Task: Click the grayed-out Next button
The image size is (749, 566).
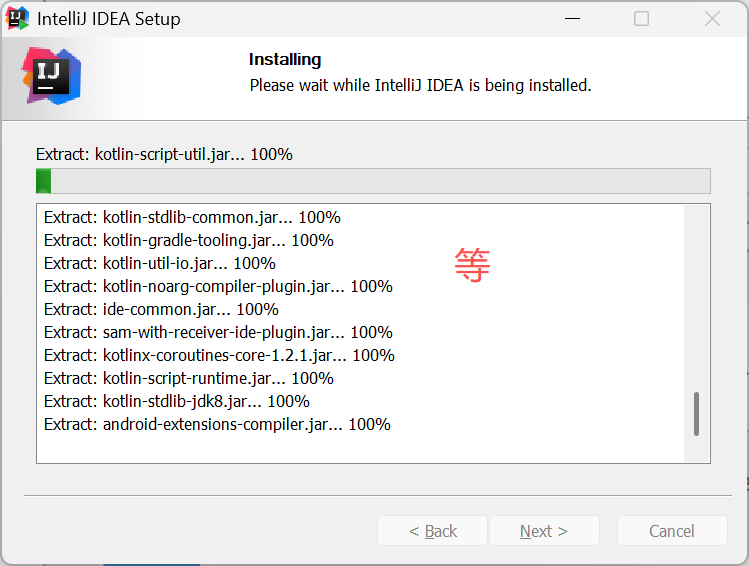Action: (x=543, y=531)
